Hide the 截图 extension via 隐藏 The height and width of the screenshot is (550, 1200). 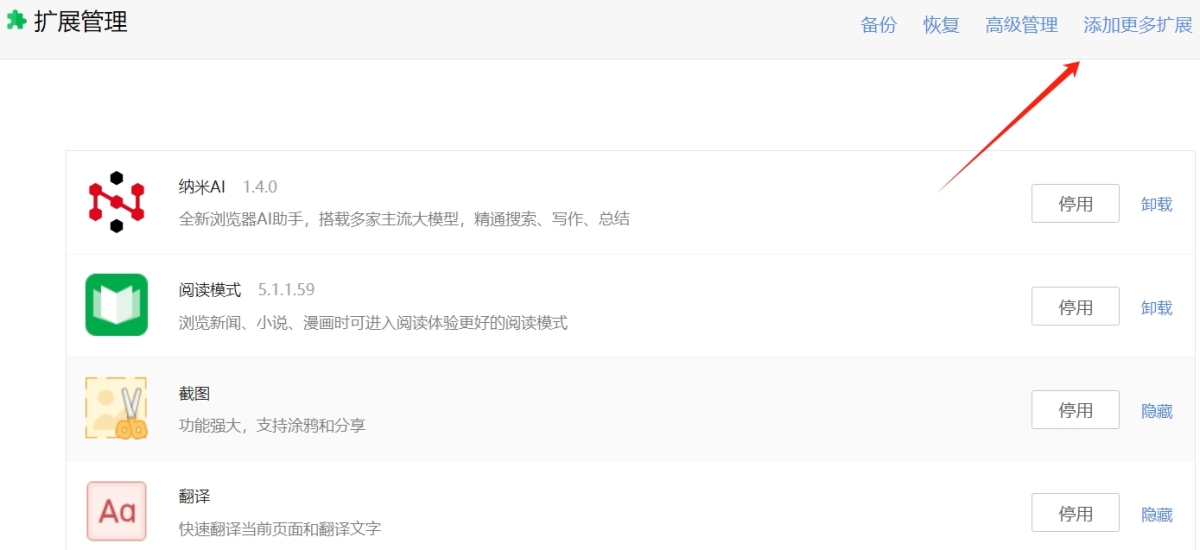coord(1156,411)
